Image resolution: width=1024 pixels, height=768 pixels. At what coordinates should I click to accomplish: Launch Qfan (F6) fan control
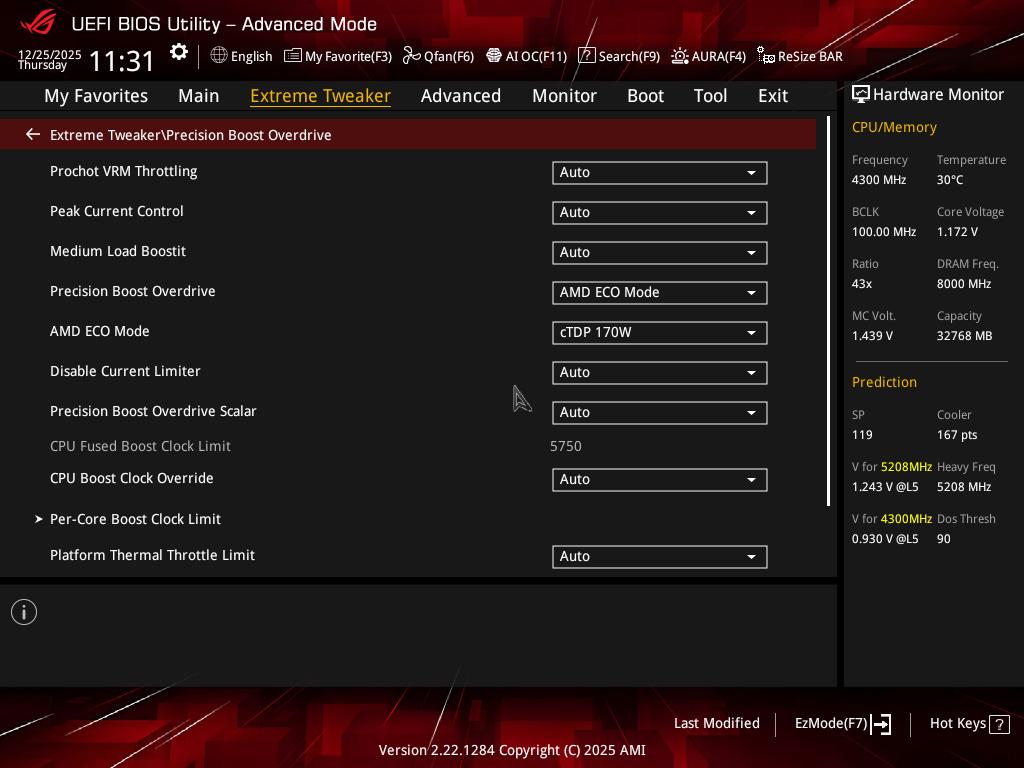click(x=438, y=56)
